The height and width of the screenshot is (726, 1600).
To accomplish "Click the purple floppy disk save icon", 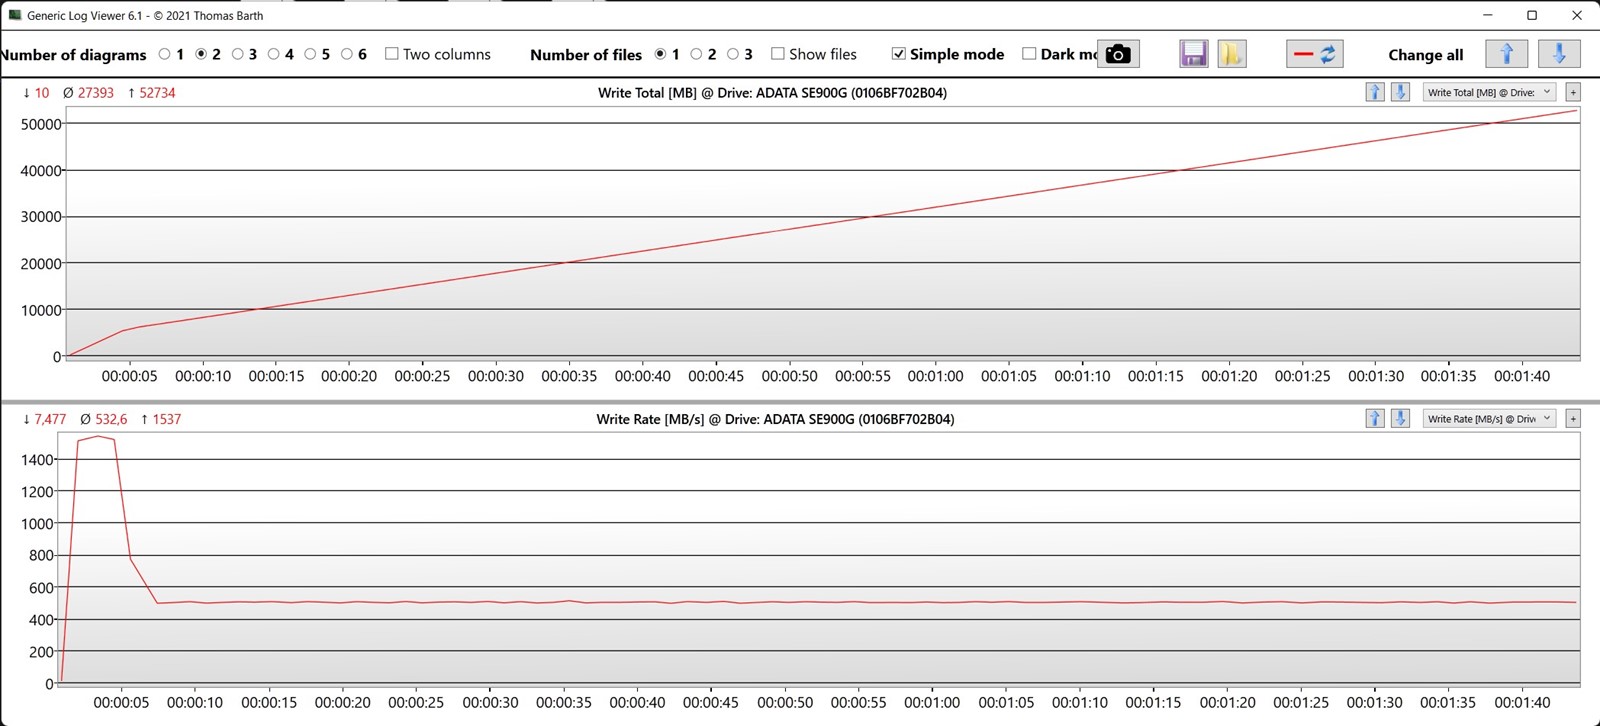I will coord(1193,54).
